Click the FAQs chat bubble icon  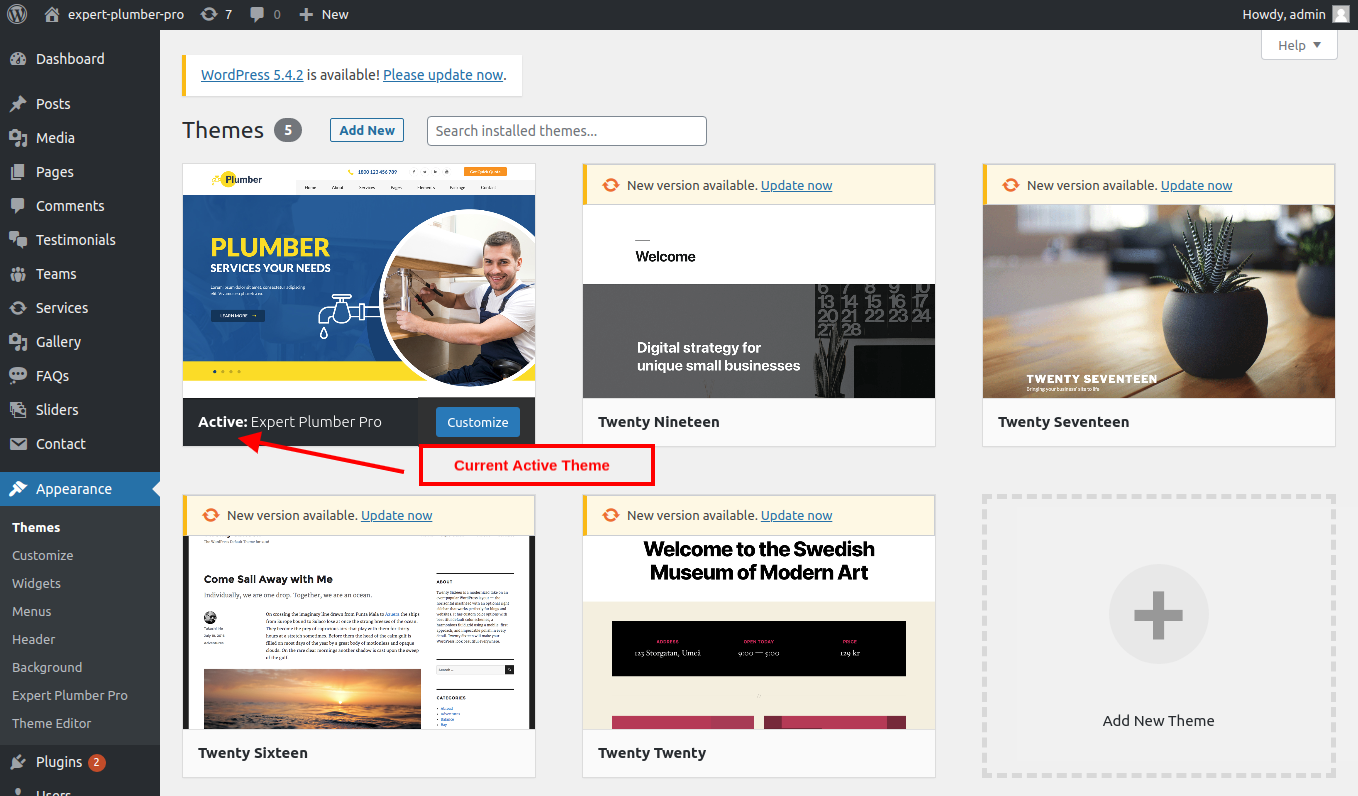point(18,376)
